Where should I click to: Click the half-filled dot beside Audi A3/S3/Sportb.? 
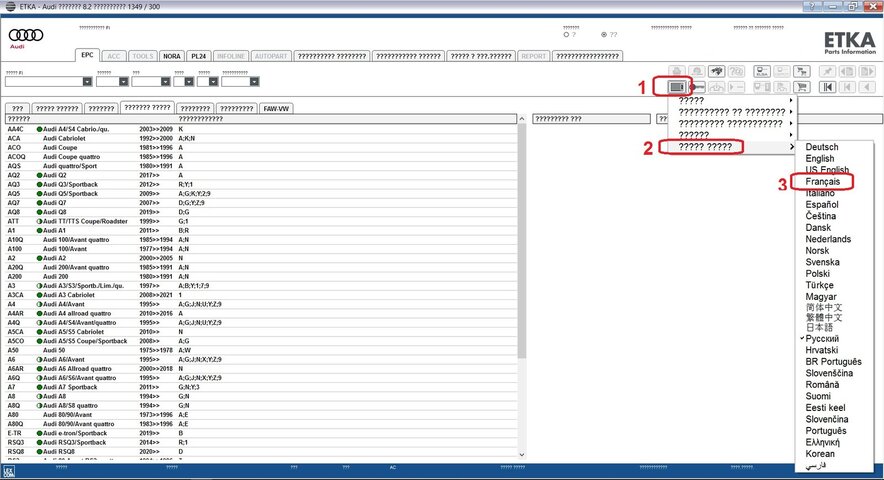pos(39,286)
